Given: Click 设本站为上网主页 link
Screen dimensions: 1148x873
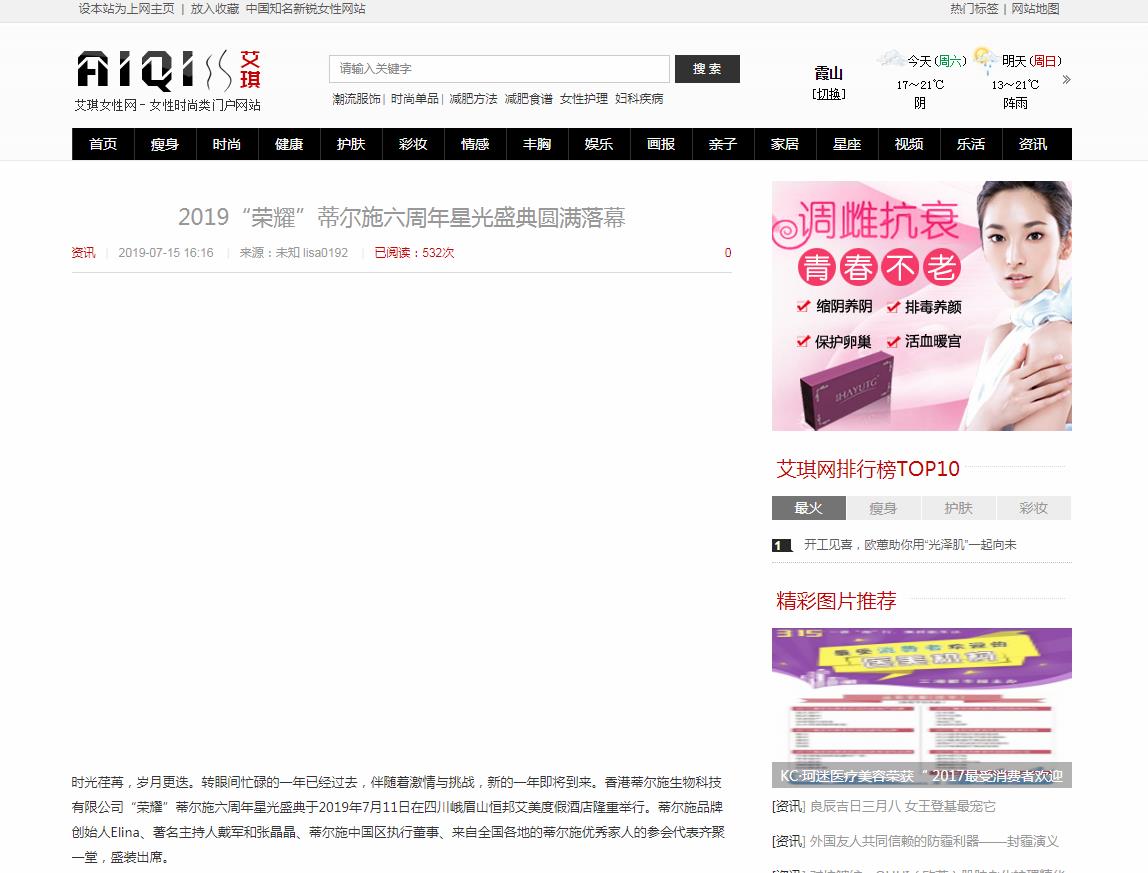Looking at the screenshot, I should (127, 9).
